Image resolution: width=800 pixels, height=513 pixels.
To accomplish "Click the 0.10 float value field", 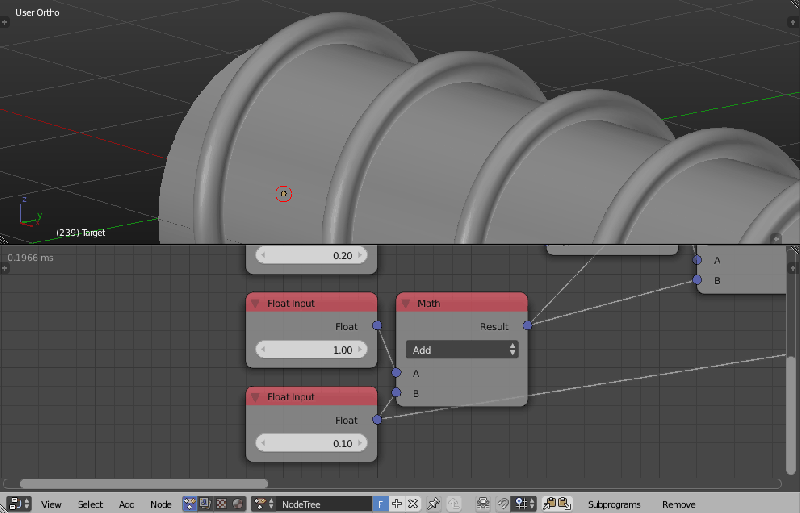I will point(311,443).
